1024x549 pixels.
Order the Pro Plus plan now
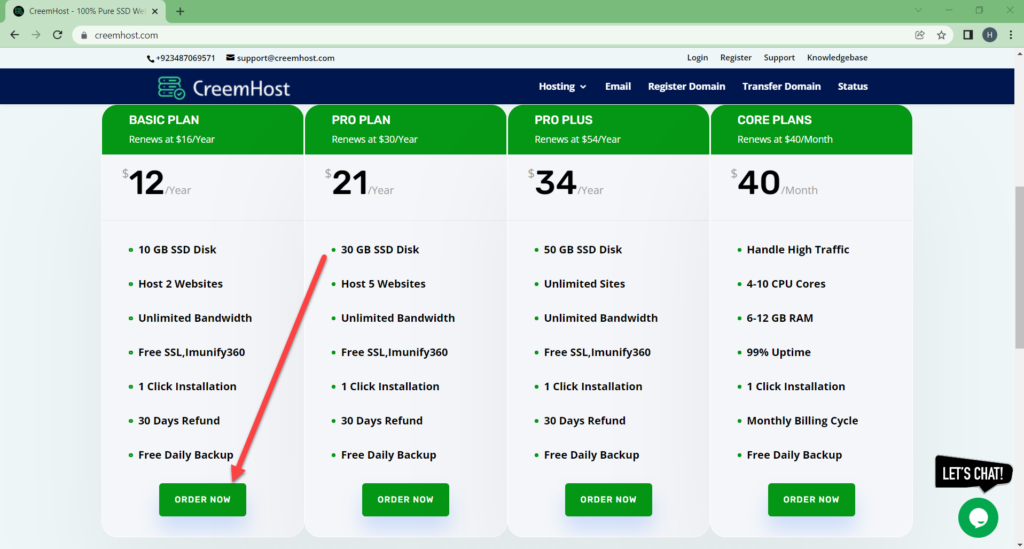(x=608, y=499)
